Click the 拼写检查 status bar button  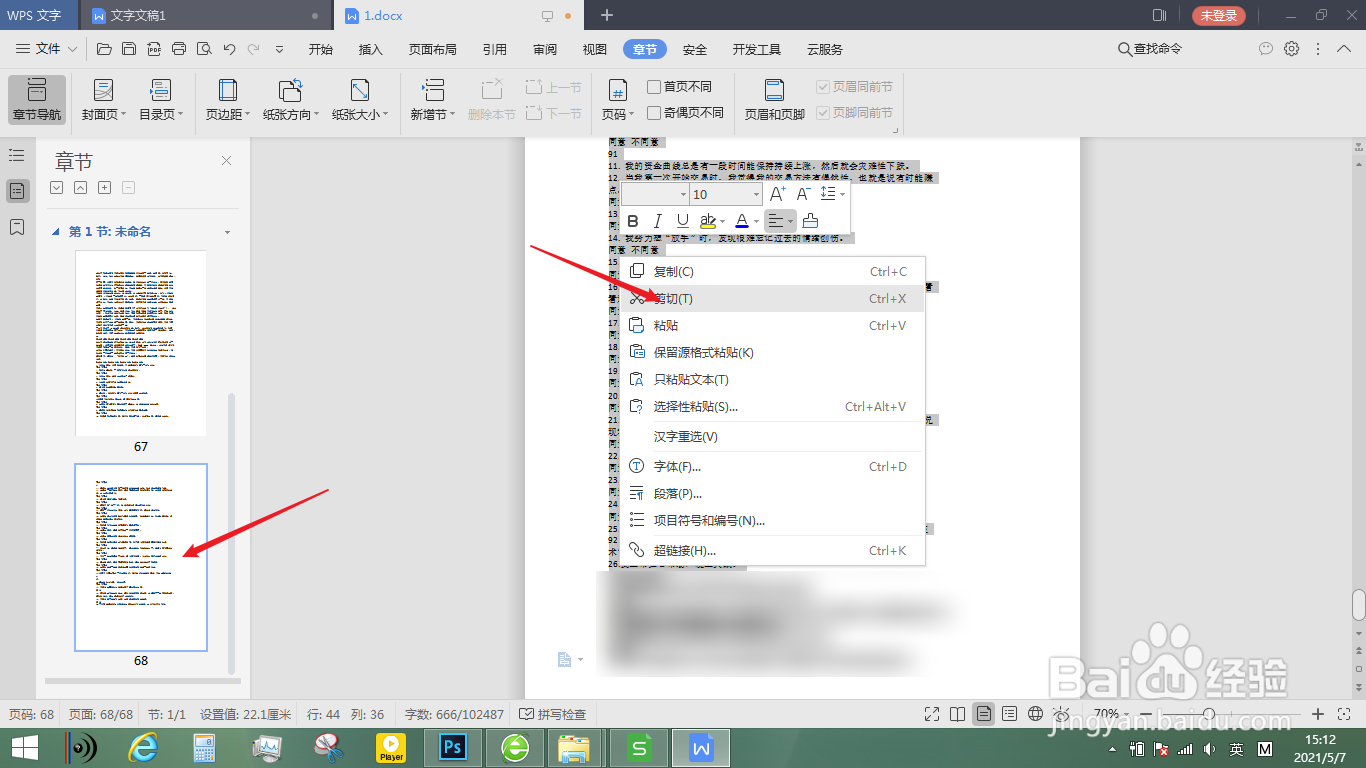click(552, 714)
